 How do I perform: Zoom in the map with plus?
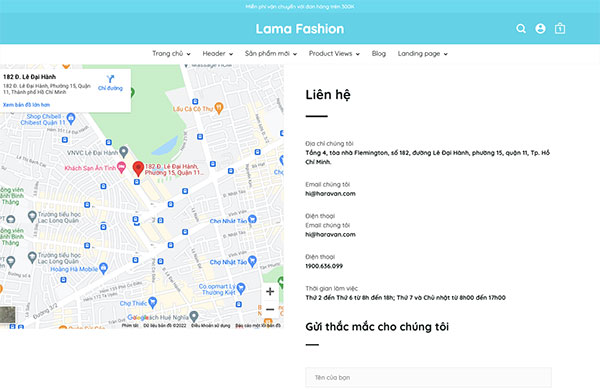[270, 291]
